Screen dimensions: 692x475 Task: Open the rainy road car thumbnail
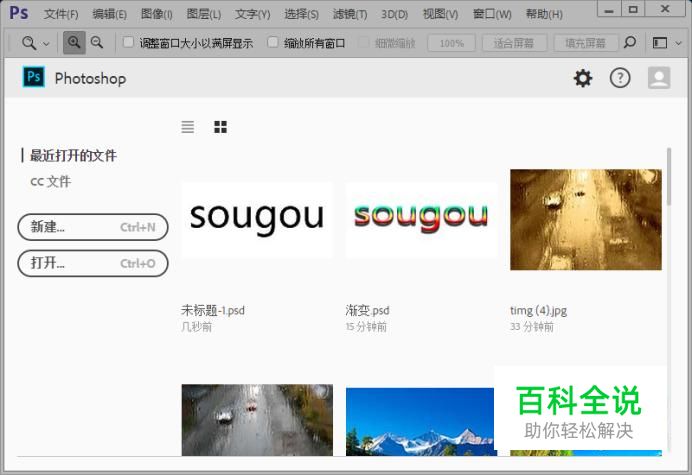pyautogui.click(x=257, y=420)
